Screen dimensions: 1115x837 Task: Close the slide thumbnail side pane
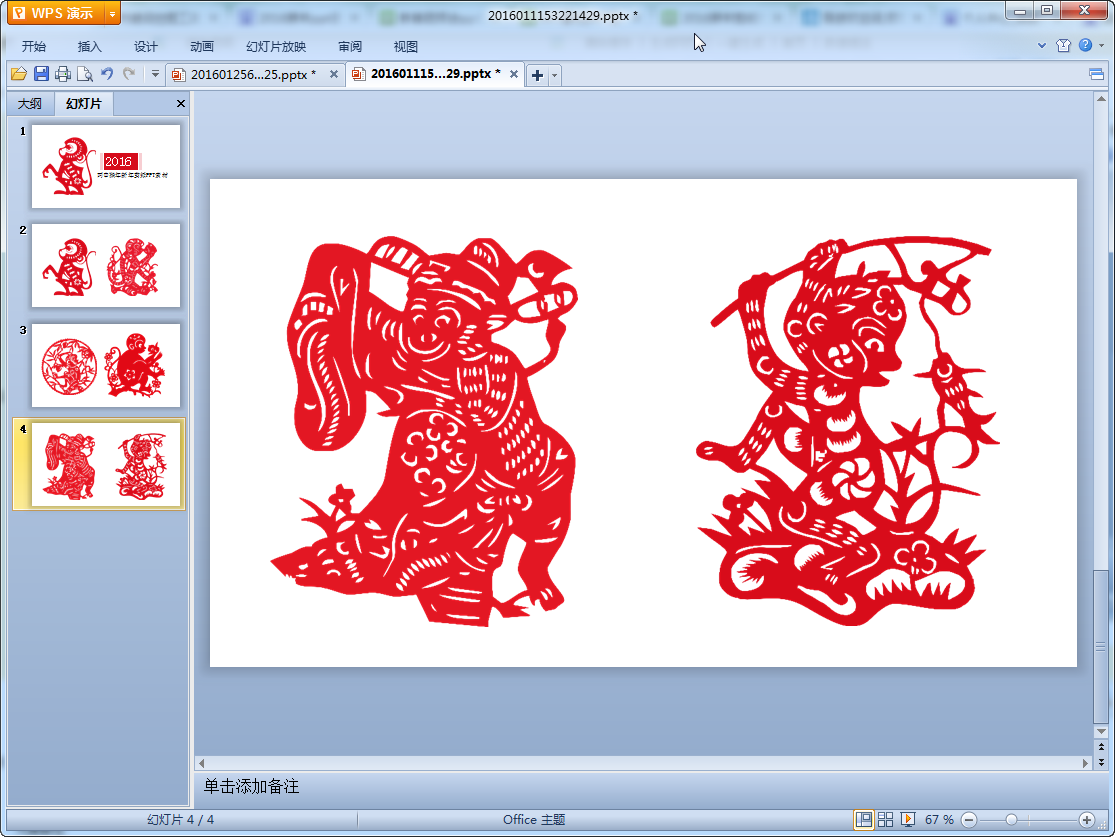181,104
